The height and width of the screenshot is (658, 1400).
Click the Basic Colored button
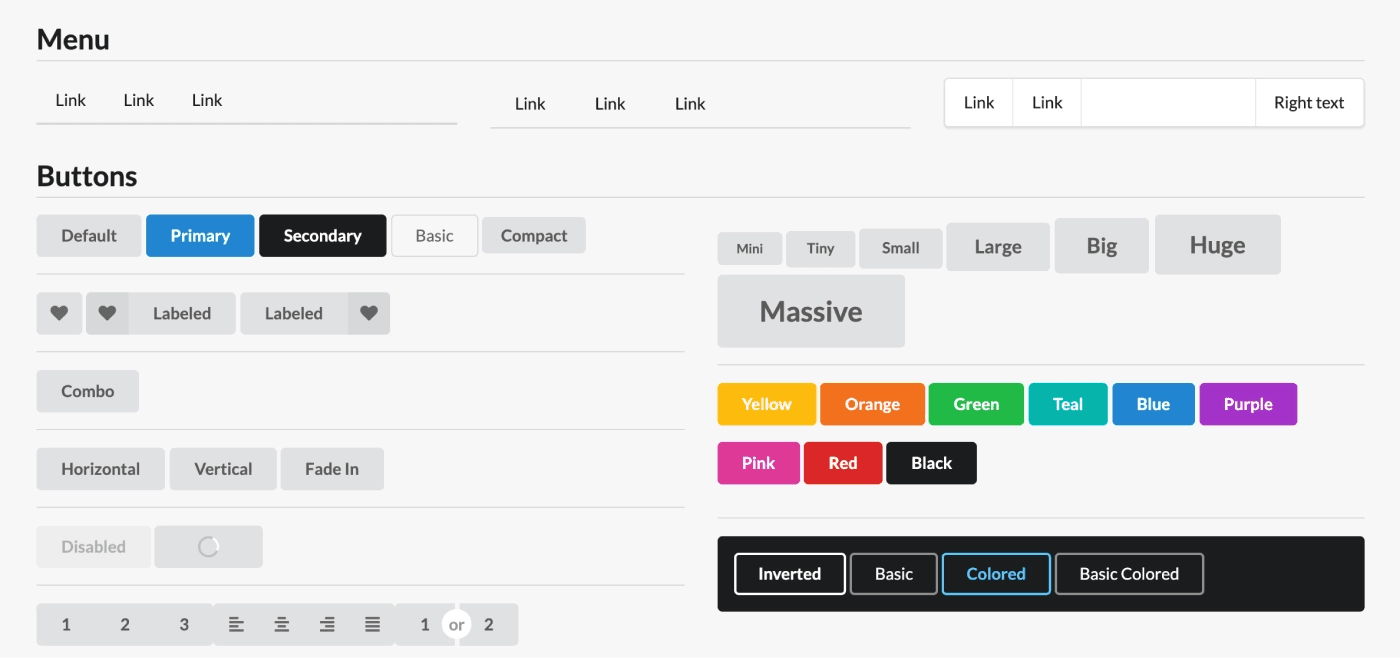(x=1128, y=574)
